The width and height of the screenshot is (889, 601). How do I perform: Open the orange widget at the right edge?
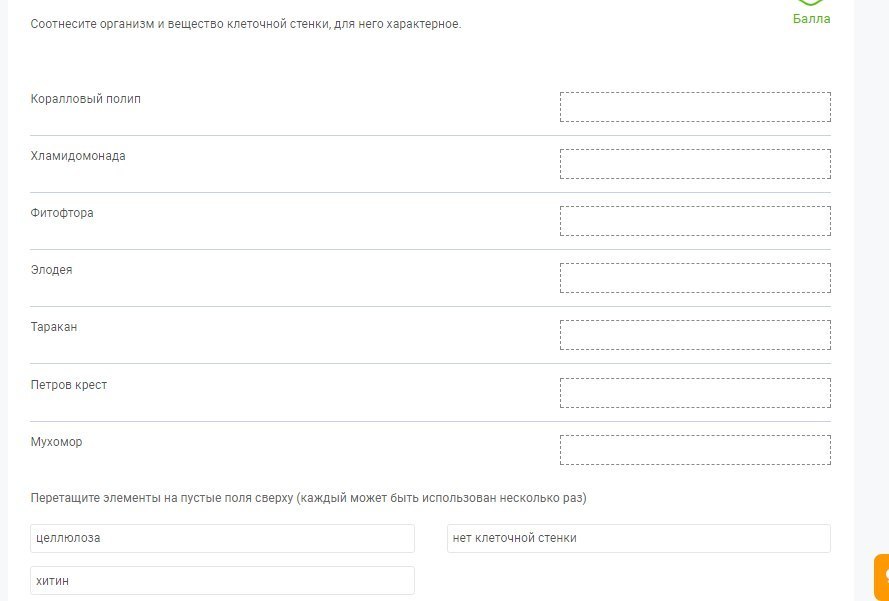(882, 577)
